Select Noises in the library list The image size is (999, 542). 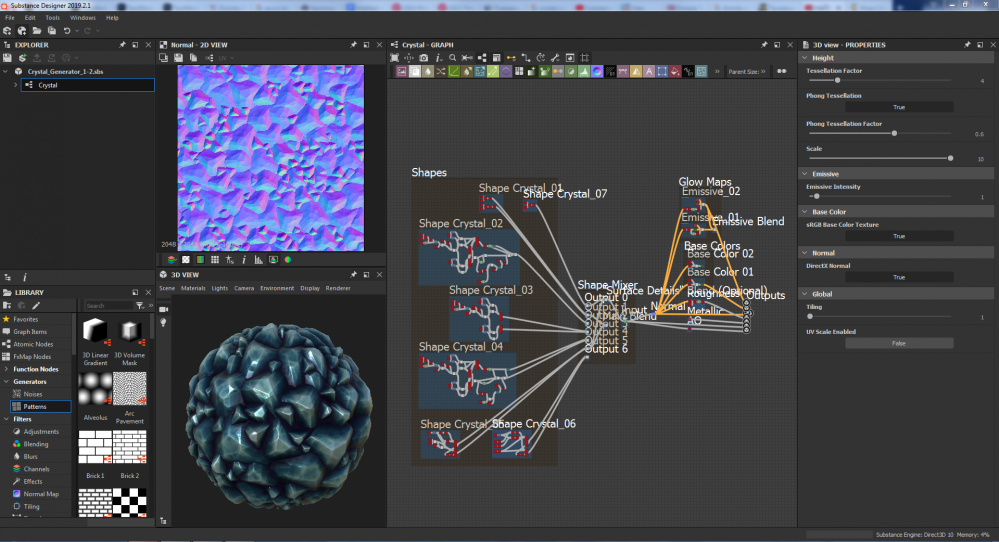point(33,394)
